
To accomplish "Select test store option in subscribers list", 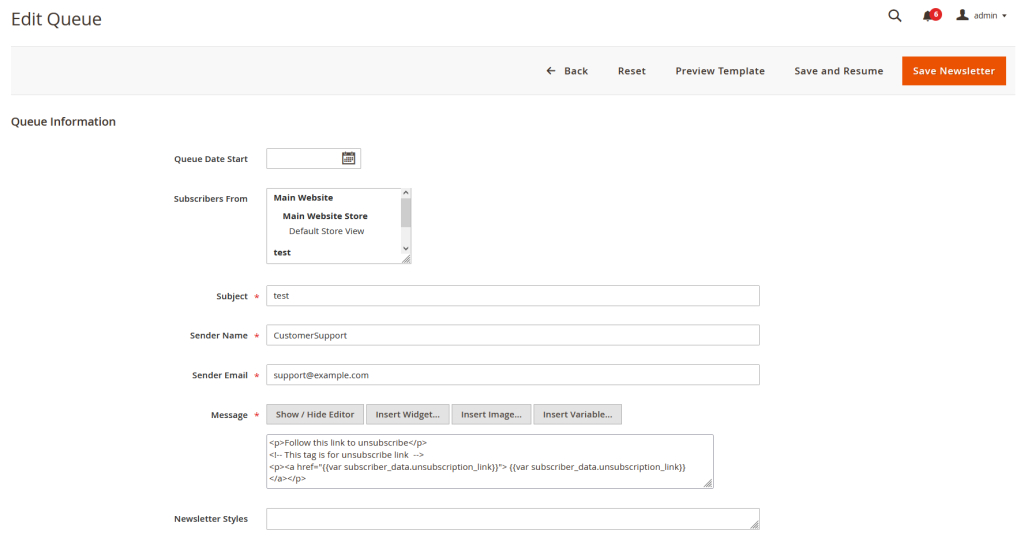I will click(x=282, y=252).
